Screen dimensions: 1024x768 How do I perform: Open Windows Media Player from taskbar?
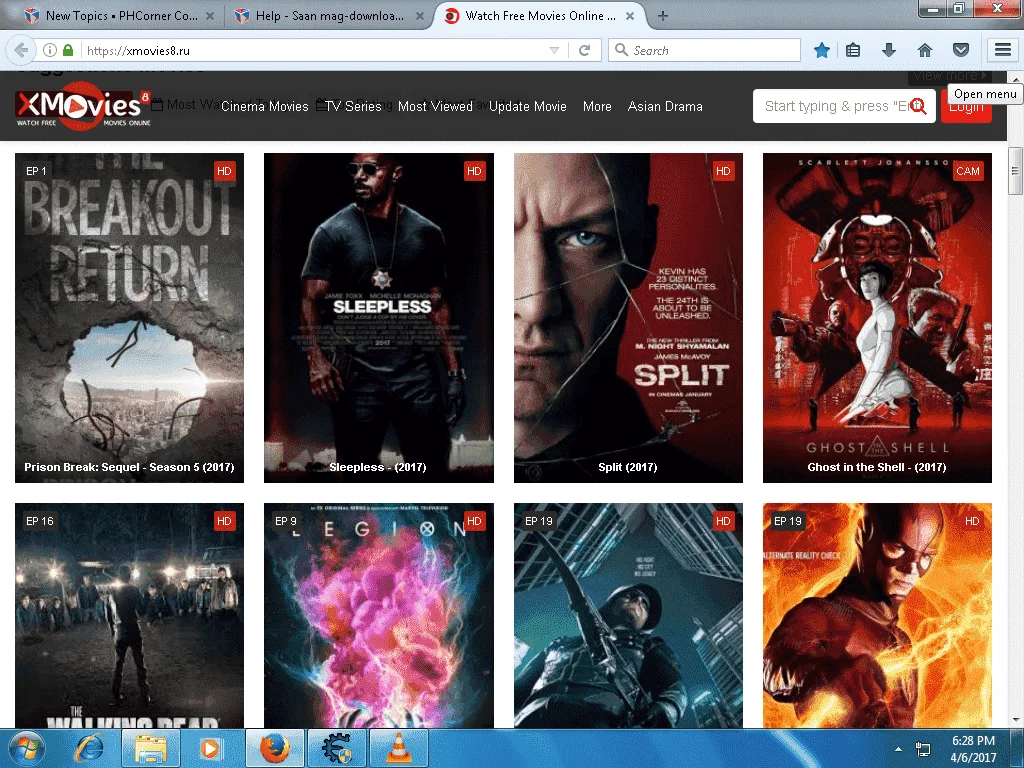[x=210, y=748]
